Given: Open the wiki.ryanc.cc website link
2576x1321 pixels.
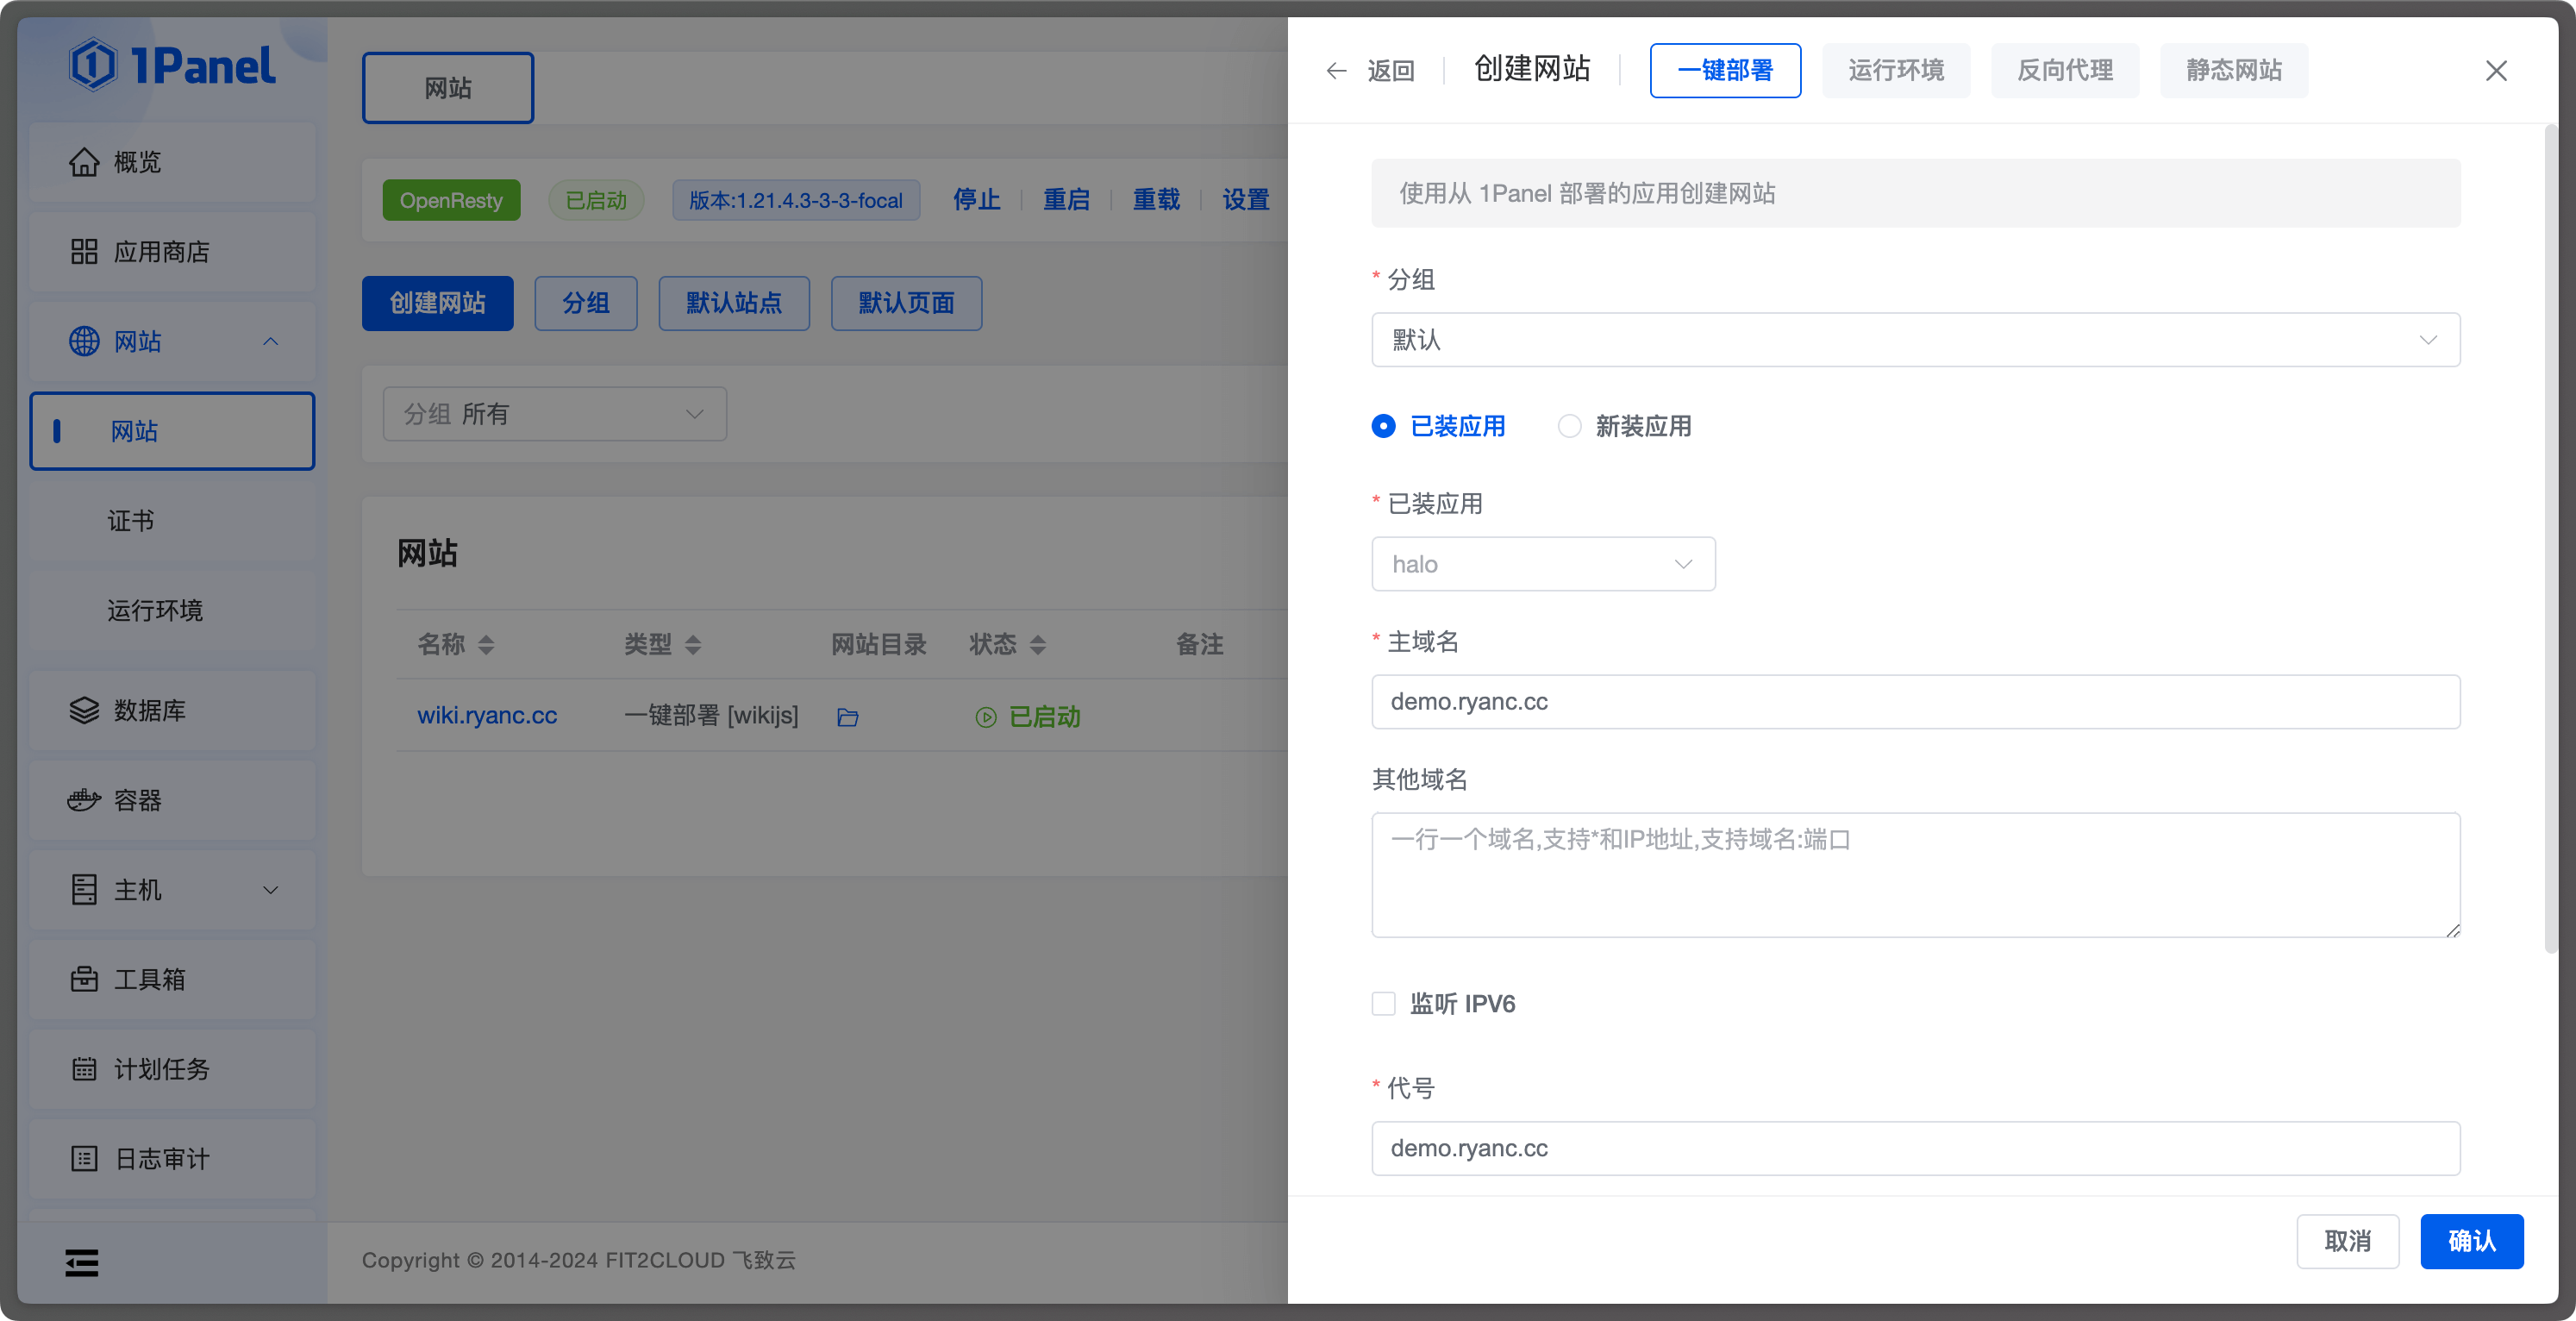Looking at the screenshot, I should (487, 715).
